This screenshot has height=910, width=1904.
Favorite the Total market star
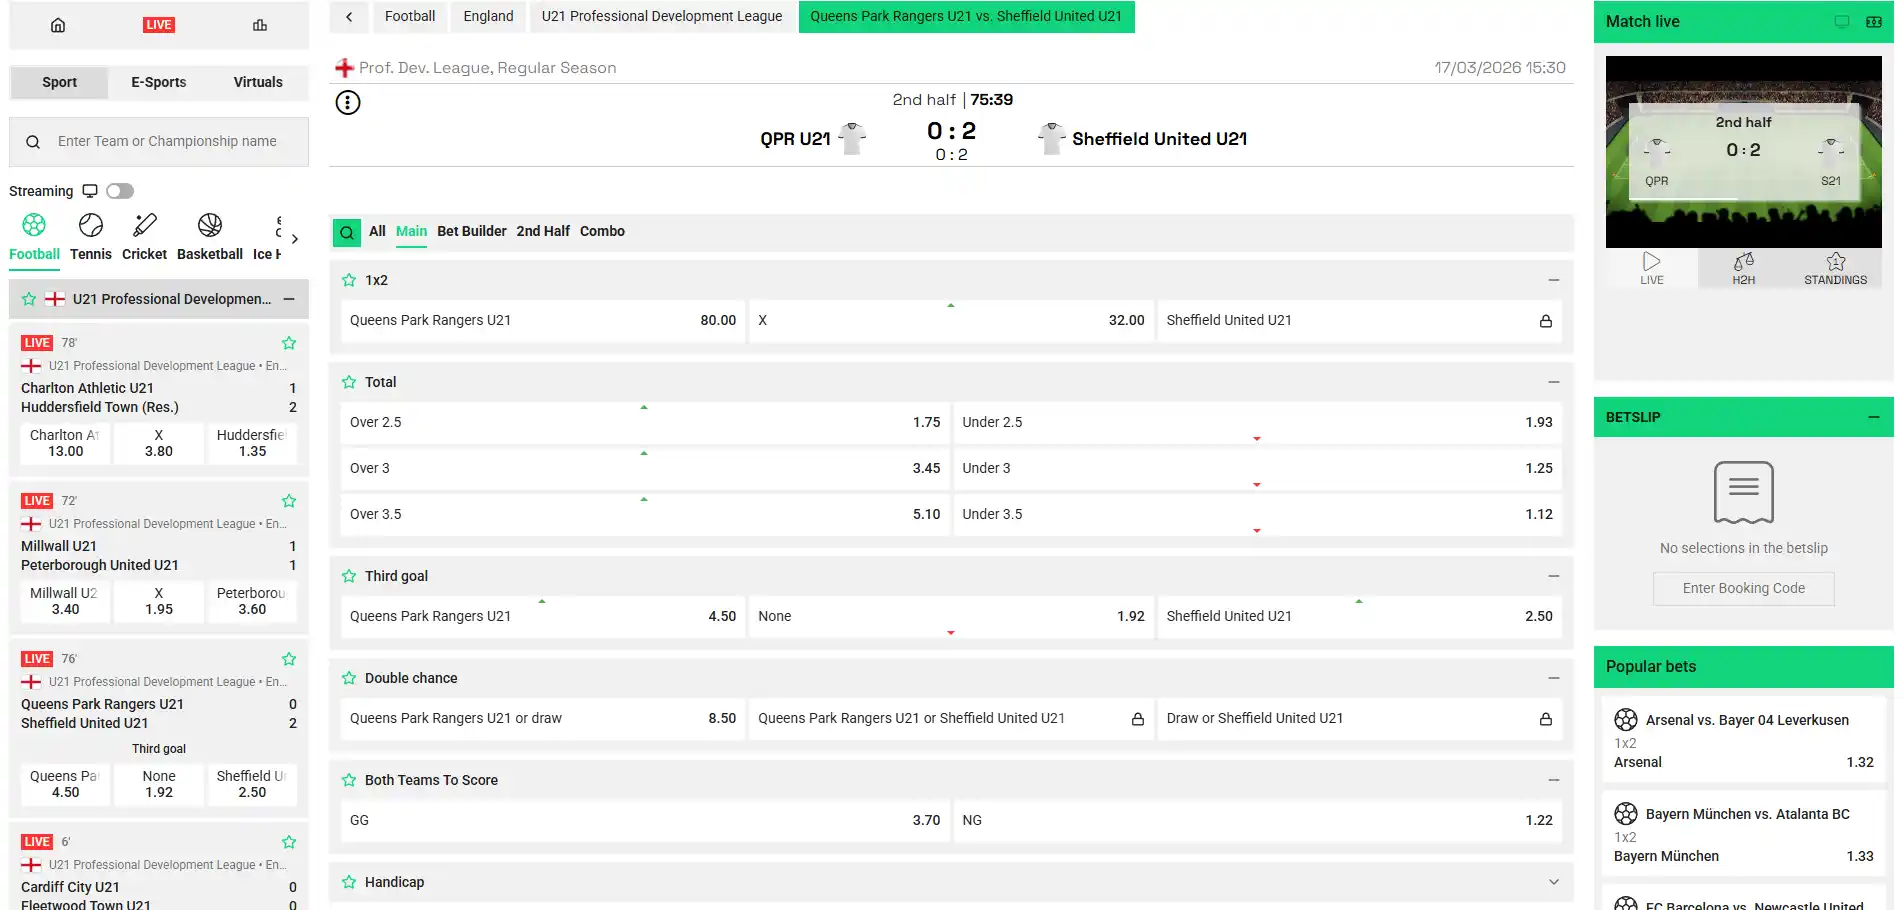[x=349, y=382]
